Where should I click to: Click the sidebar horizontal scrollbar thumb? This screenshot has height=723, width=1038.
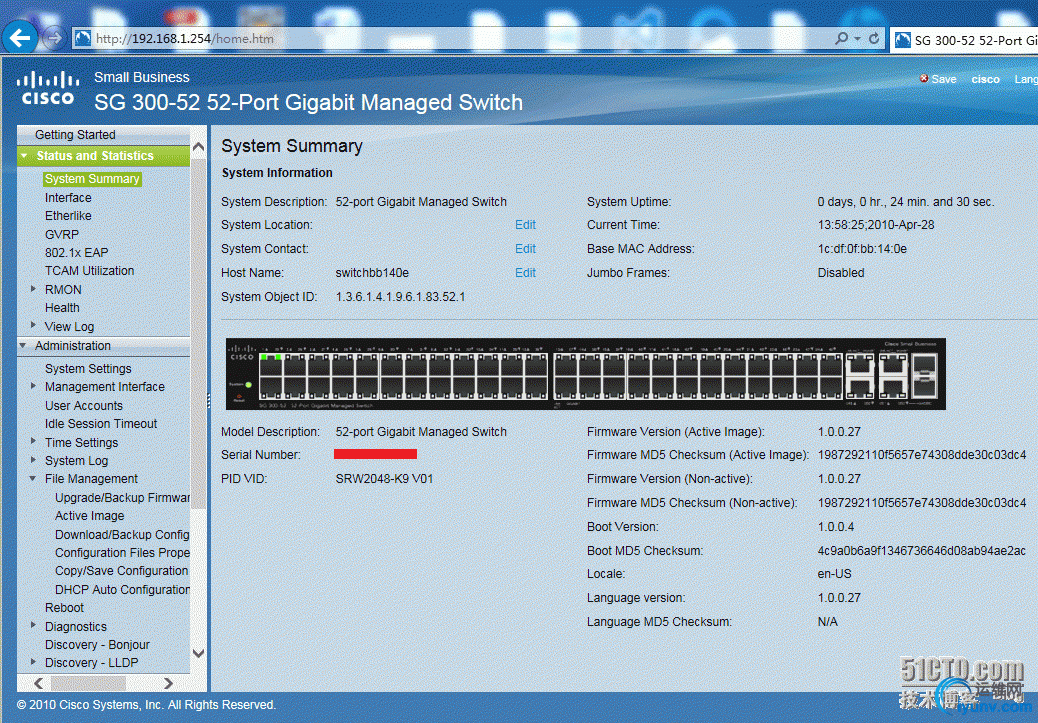coord(88,683)
